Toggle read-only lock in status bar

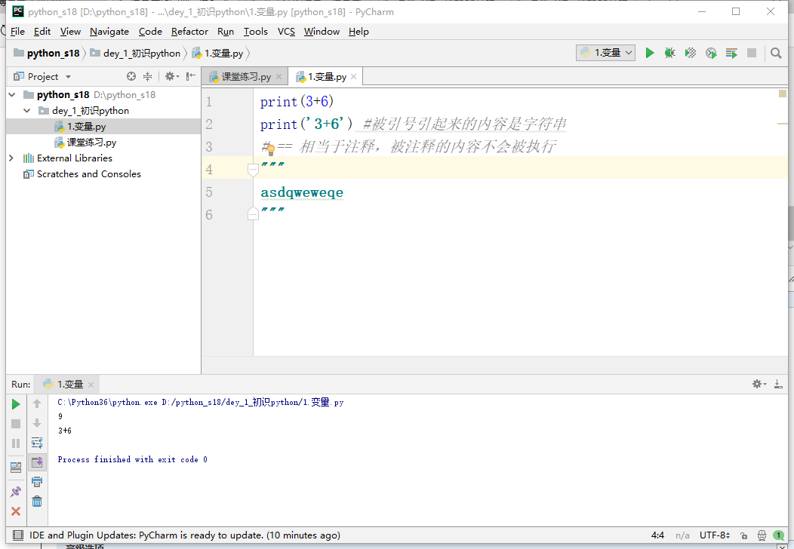[744, 535]
